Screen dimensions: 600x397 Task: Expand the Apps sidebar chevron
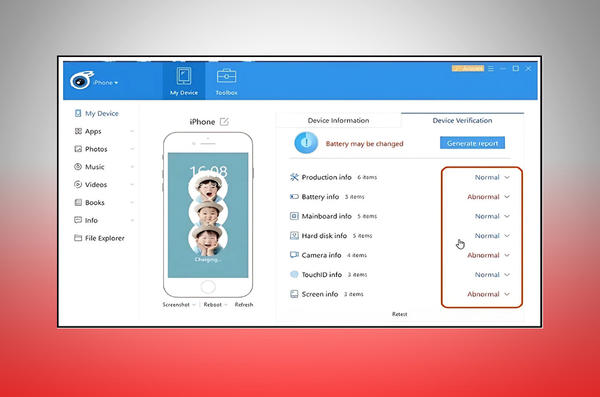(132, 131)
